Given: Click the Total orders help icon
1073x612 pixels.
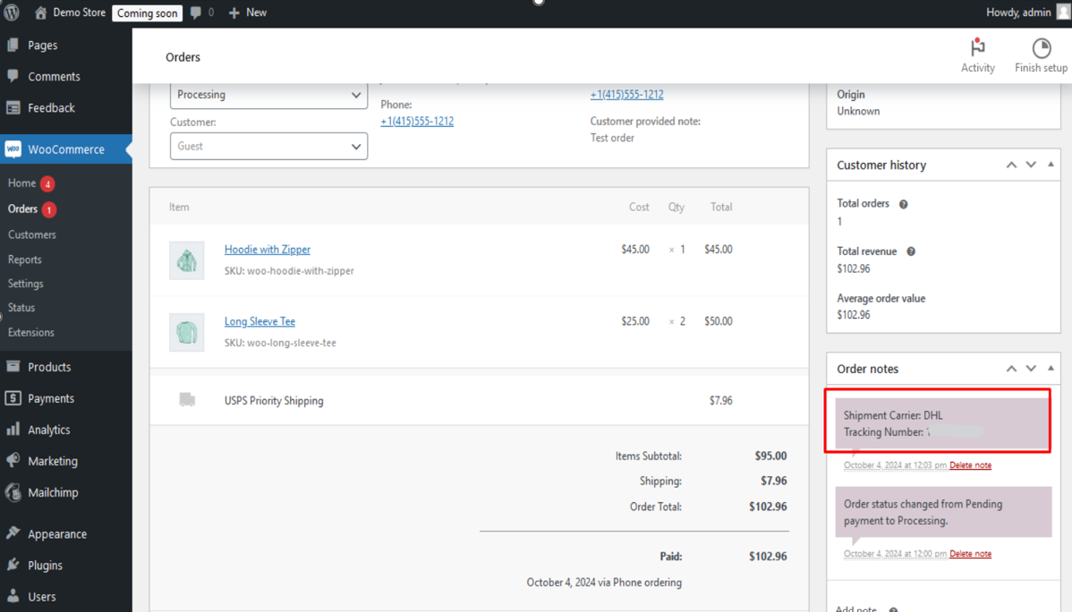Looking at the screenshot, I should pyautogui.click(x=903, y=204).
